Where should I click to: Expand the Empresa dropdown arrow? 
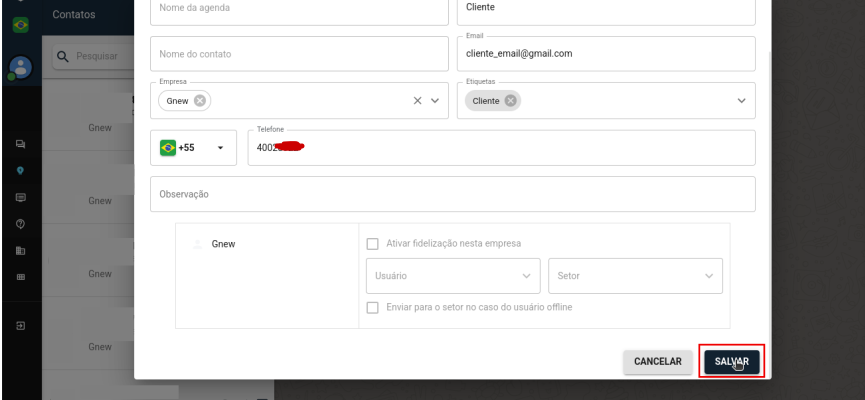pos(435,100)
